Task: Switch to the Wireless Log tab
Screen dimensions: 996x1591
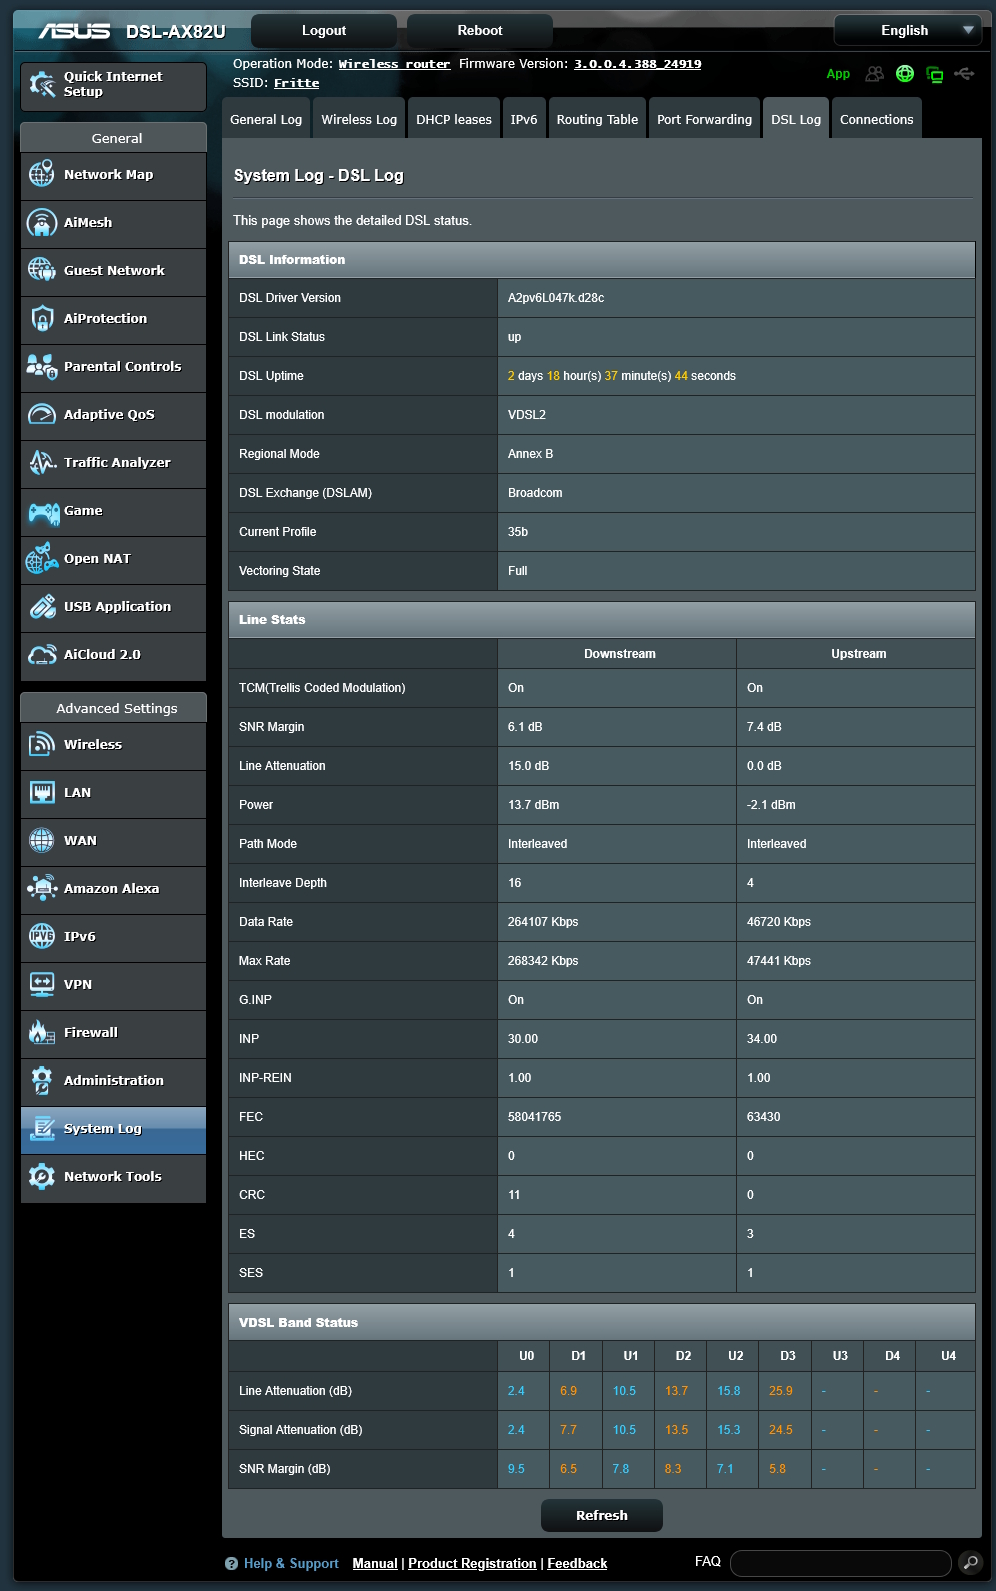Action: pyautogui.click(x=359, y=119)
